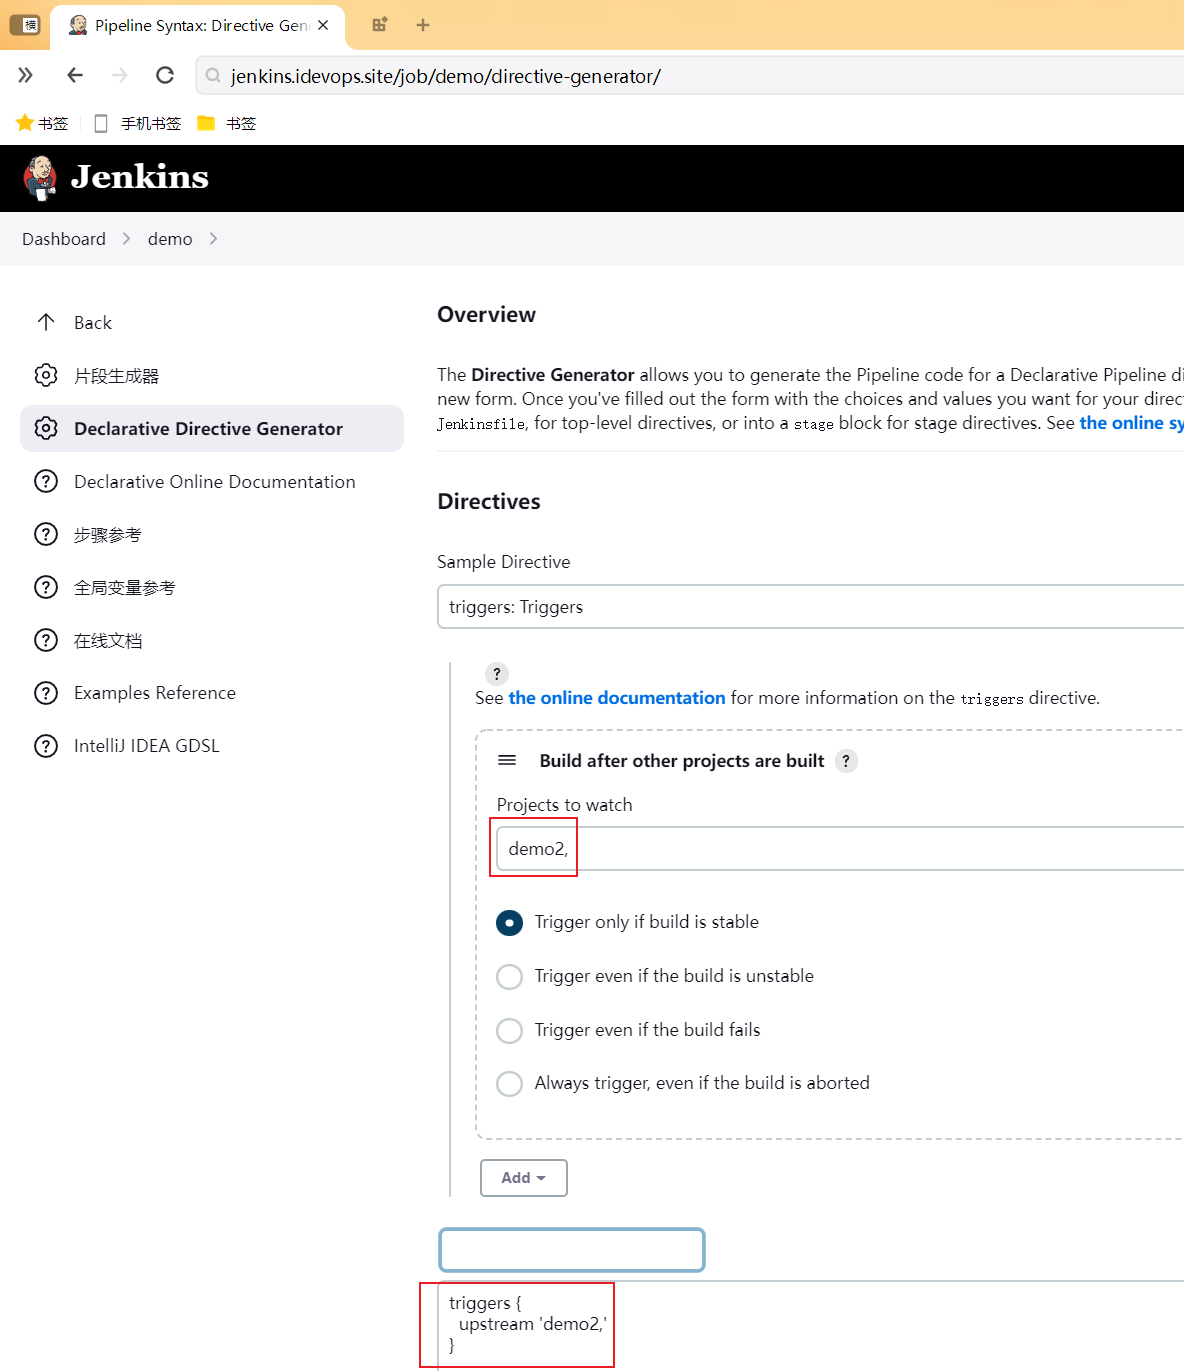Expand the chevron after demo breadcrumb
The width and height of the screenshot is (1184, 1371).
tap(213, 239)
